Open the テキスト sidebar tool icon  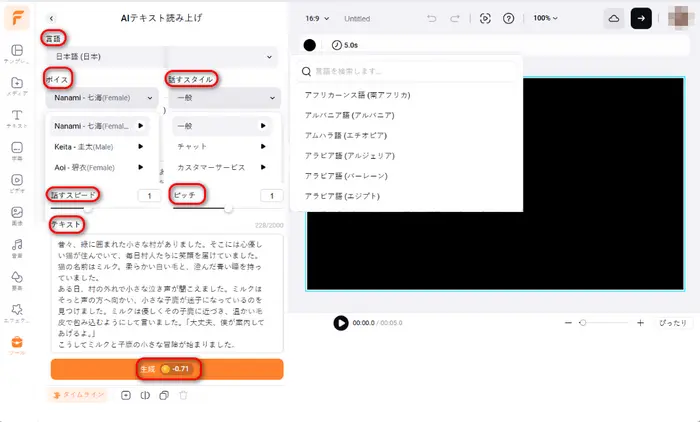click(x=17, y=119)
